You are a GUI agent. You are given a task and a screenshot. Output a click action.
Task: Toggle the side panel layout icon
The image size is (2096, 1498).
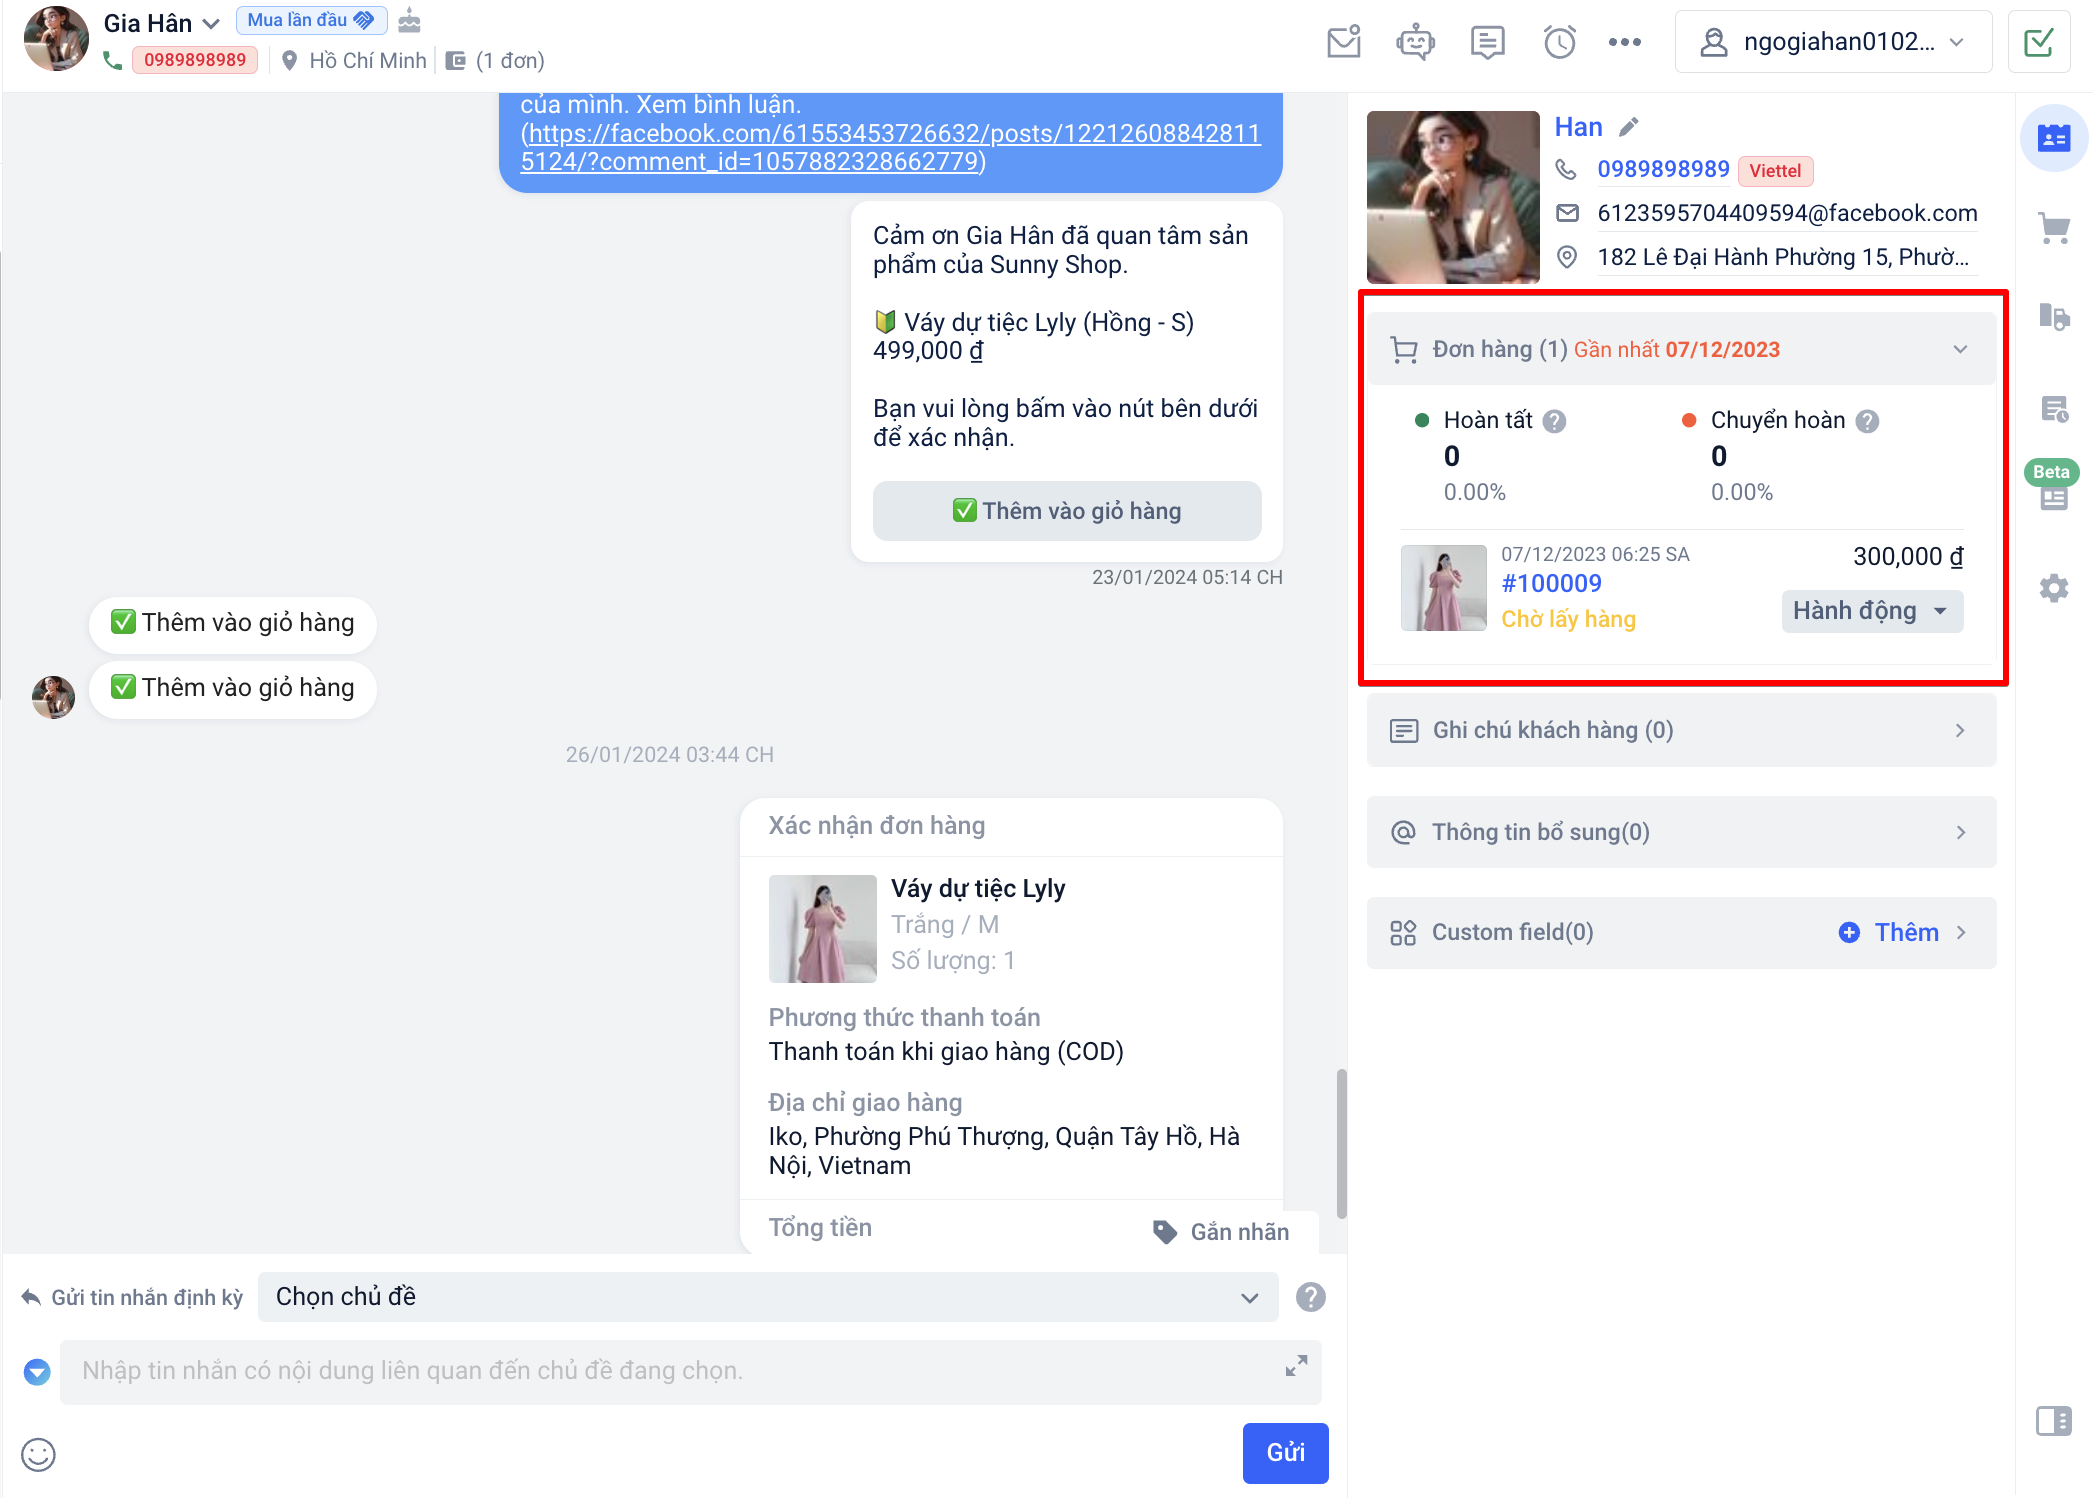pyautogui.click(x=2053, y=1421)
